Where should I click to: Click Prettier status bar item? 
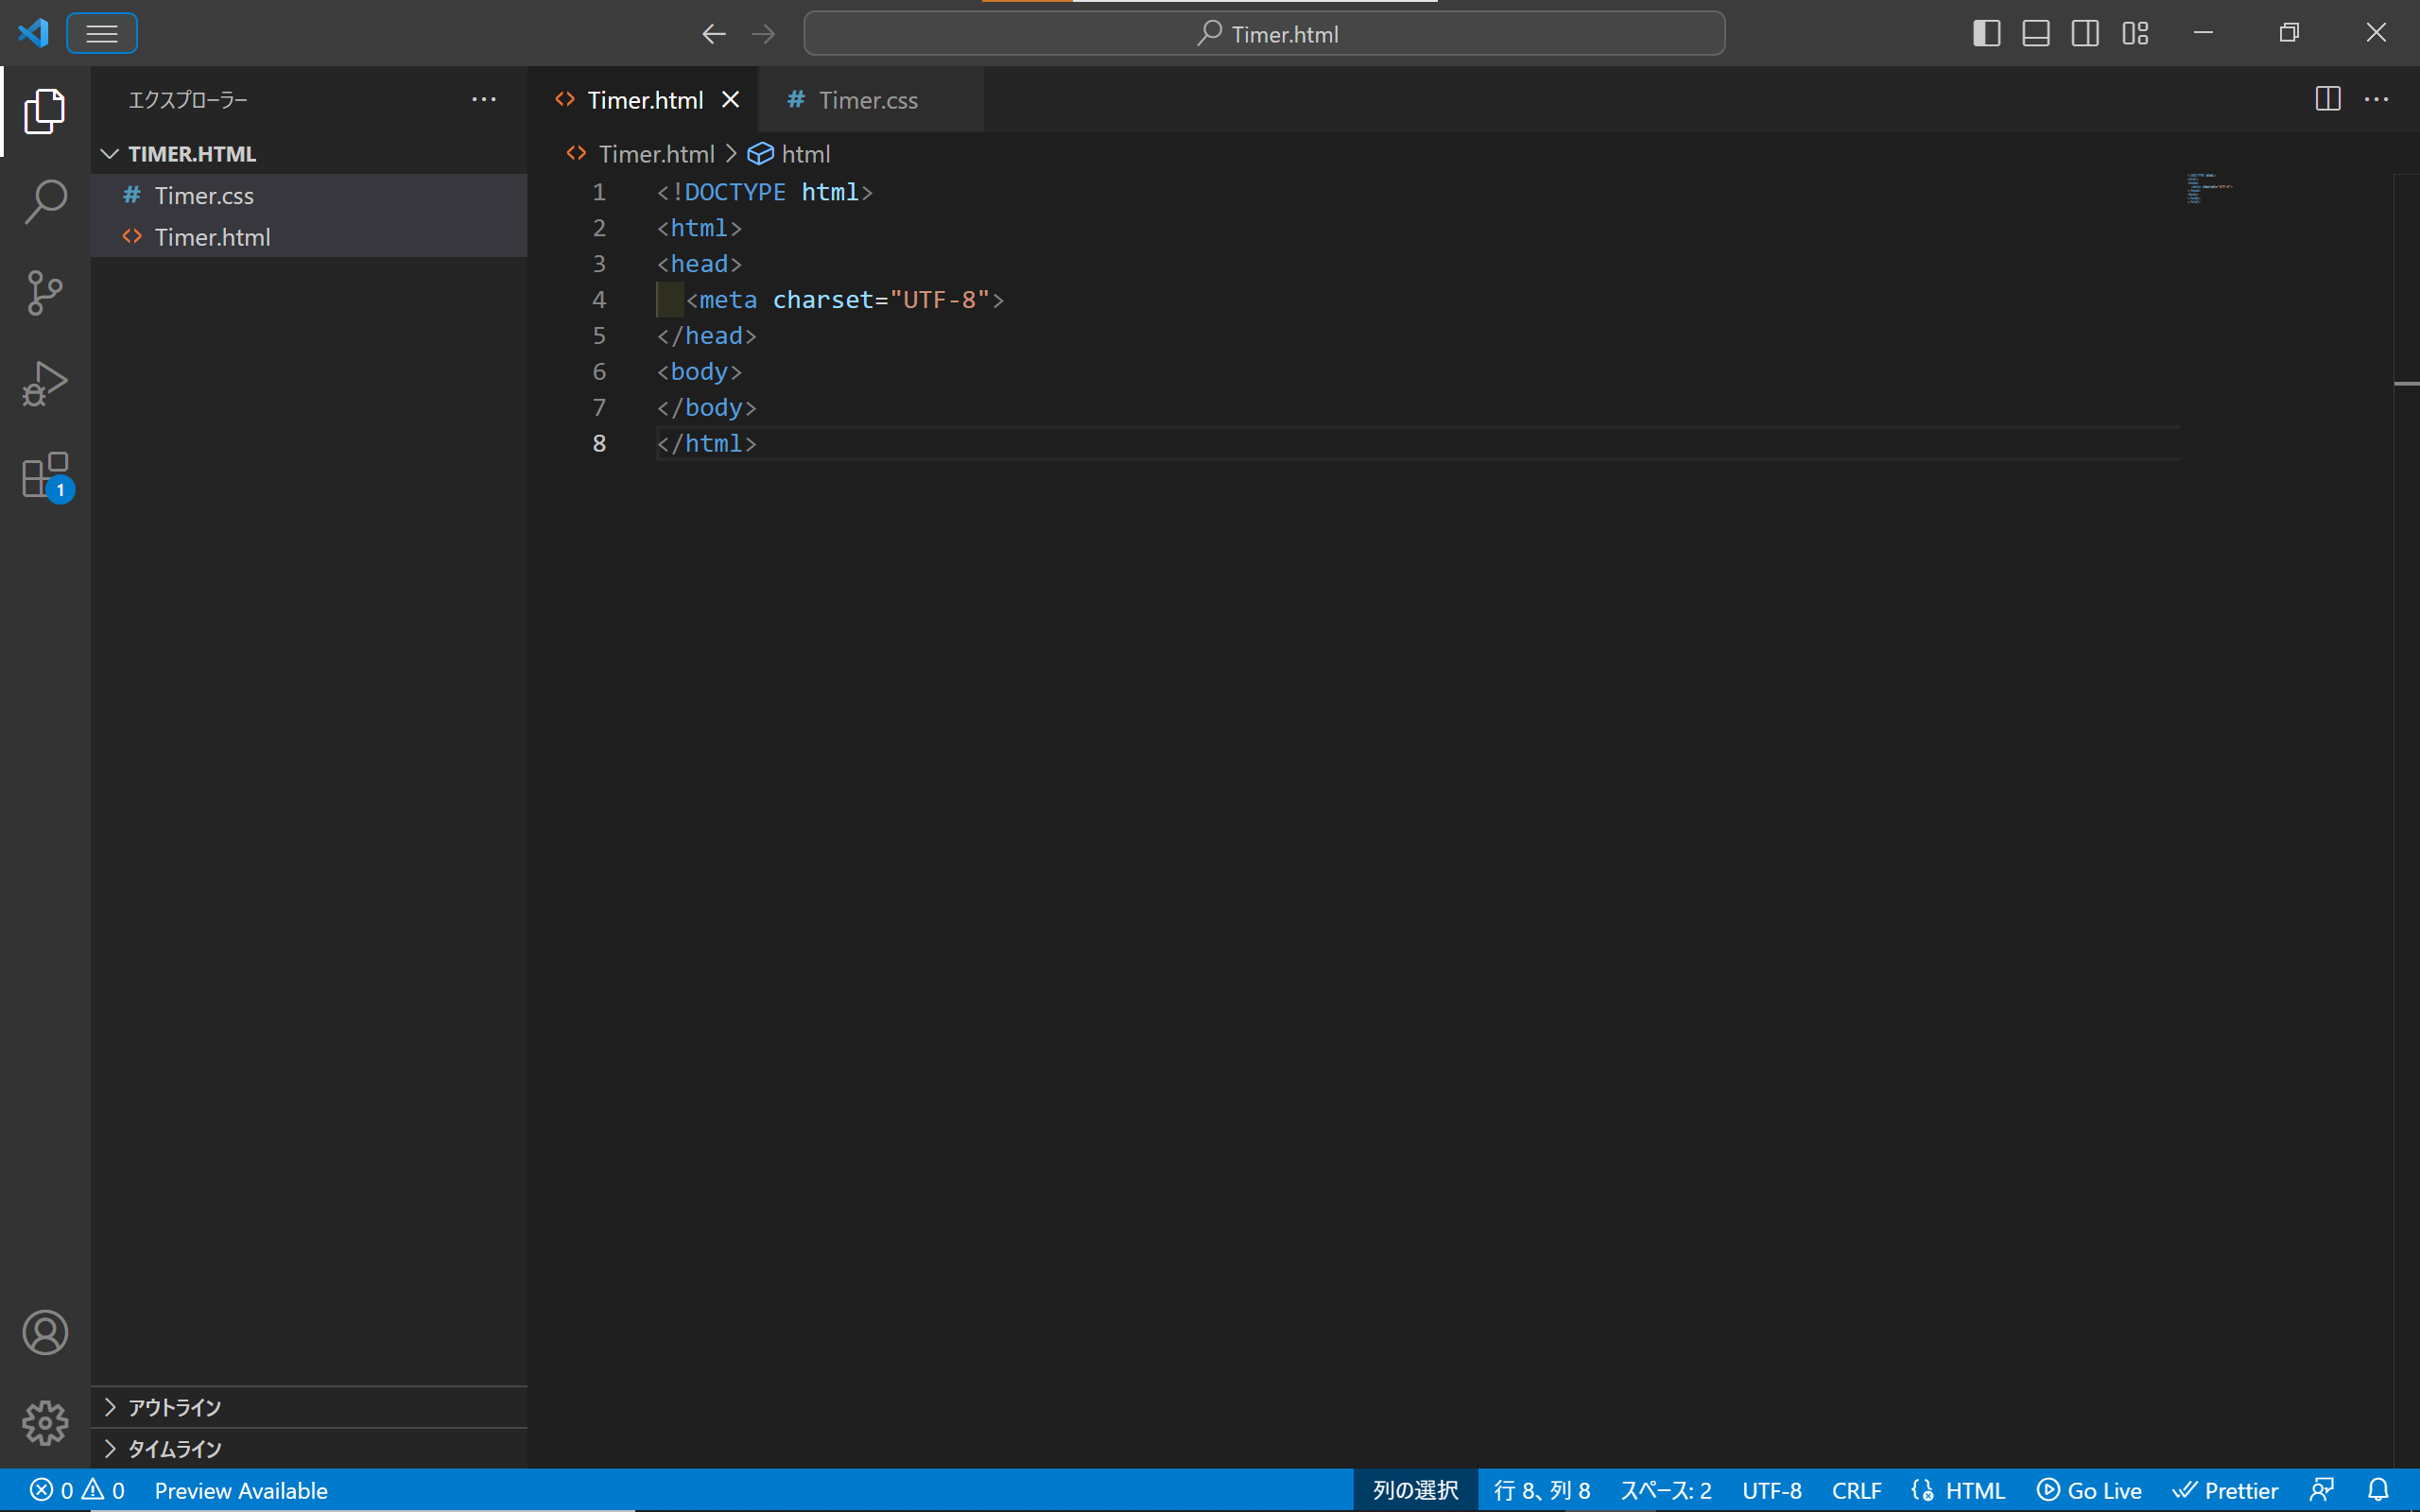[2225, 1490]
